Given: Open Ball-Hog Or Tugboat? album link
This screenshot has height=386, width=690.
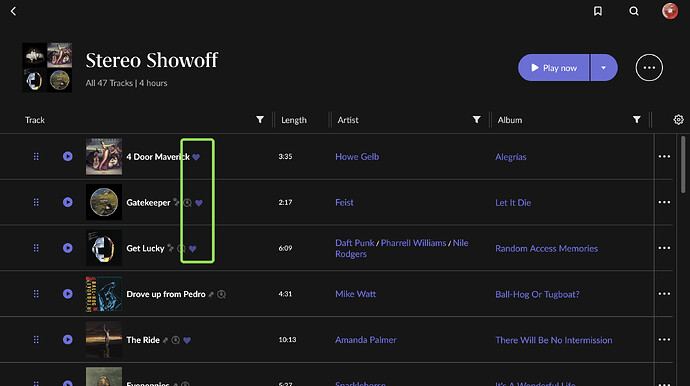Looking at the screenshot, I should click(537, 294).
